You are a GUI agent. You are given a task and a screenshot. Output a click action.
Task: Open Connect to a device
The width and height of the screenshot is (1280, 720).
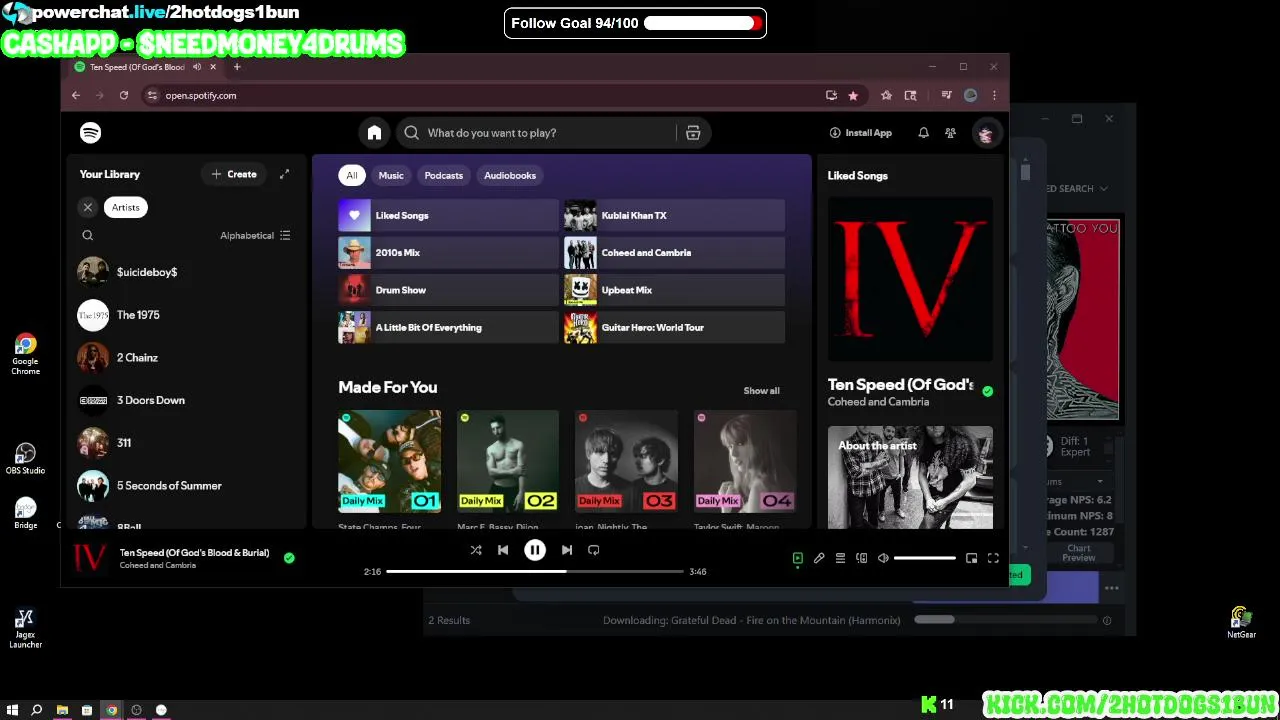(862, 558)
